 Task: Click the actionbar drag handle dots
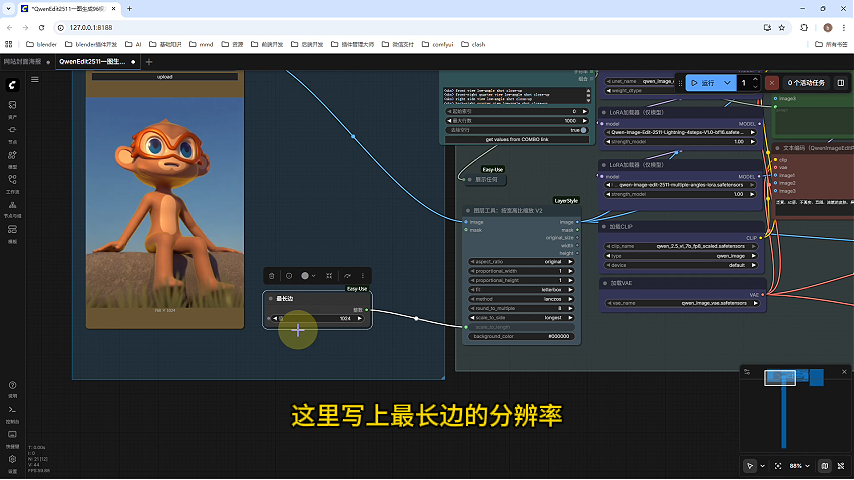tap(680, 83)
